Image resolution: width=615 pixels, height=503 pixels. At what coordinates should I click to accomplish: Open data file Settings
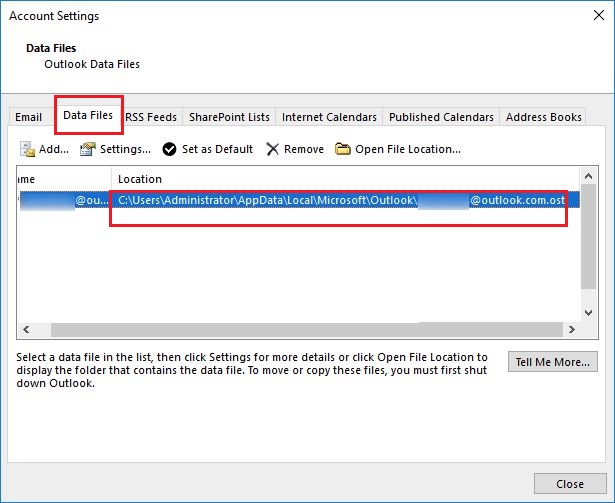pos(115,149)
